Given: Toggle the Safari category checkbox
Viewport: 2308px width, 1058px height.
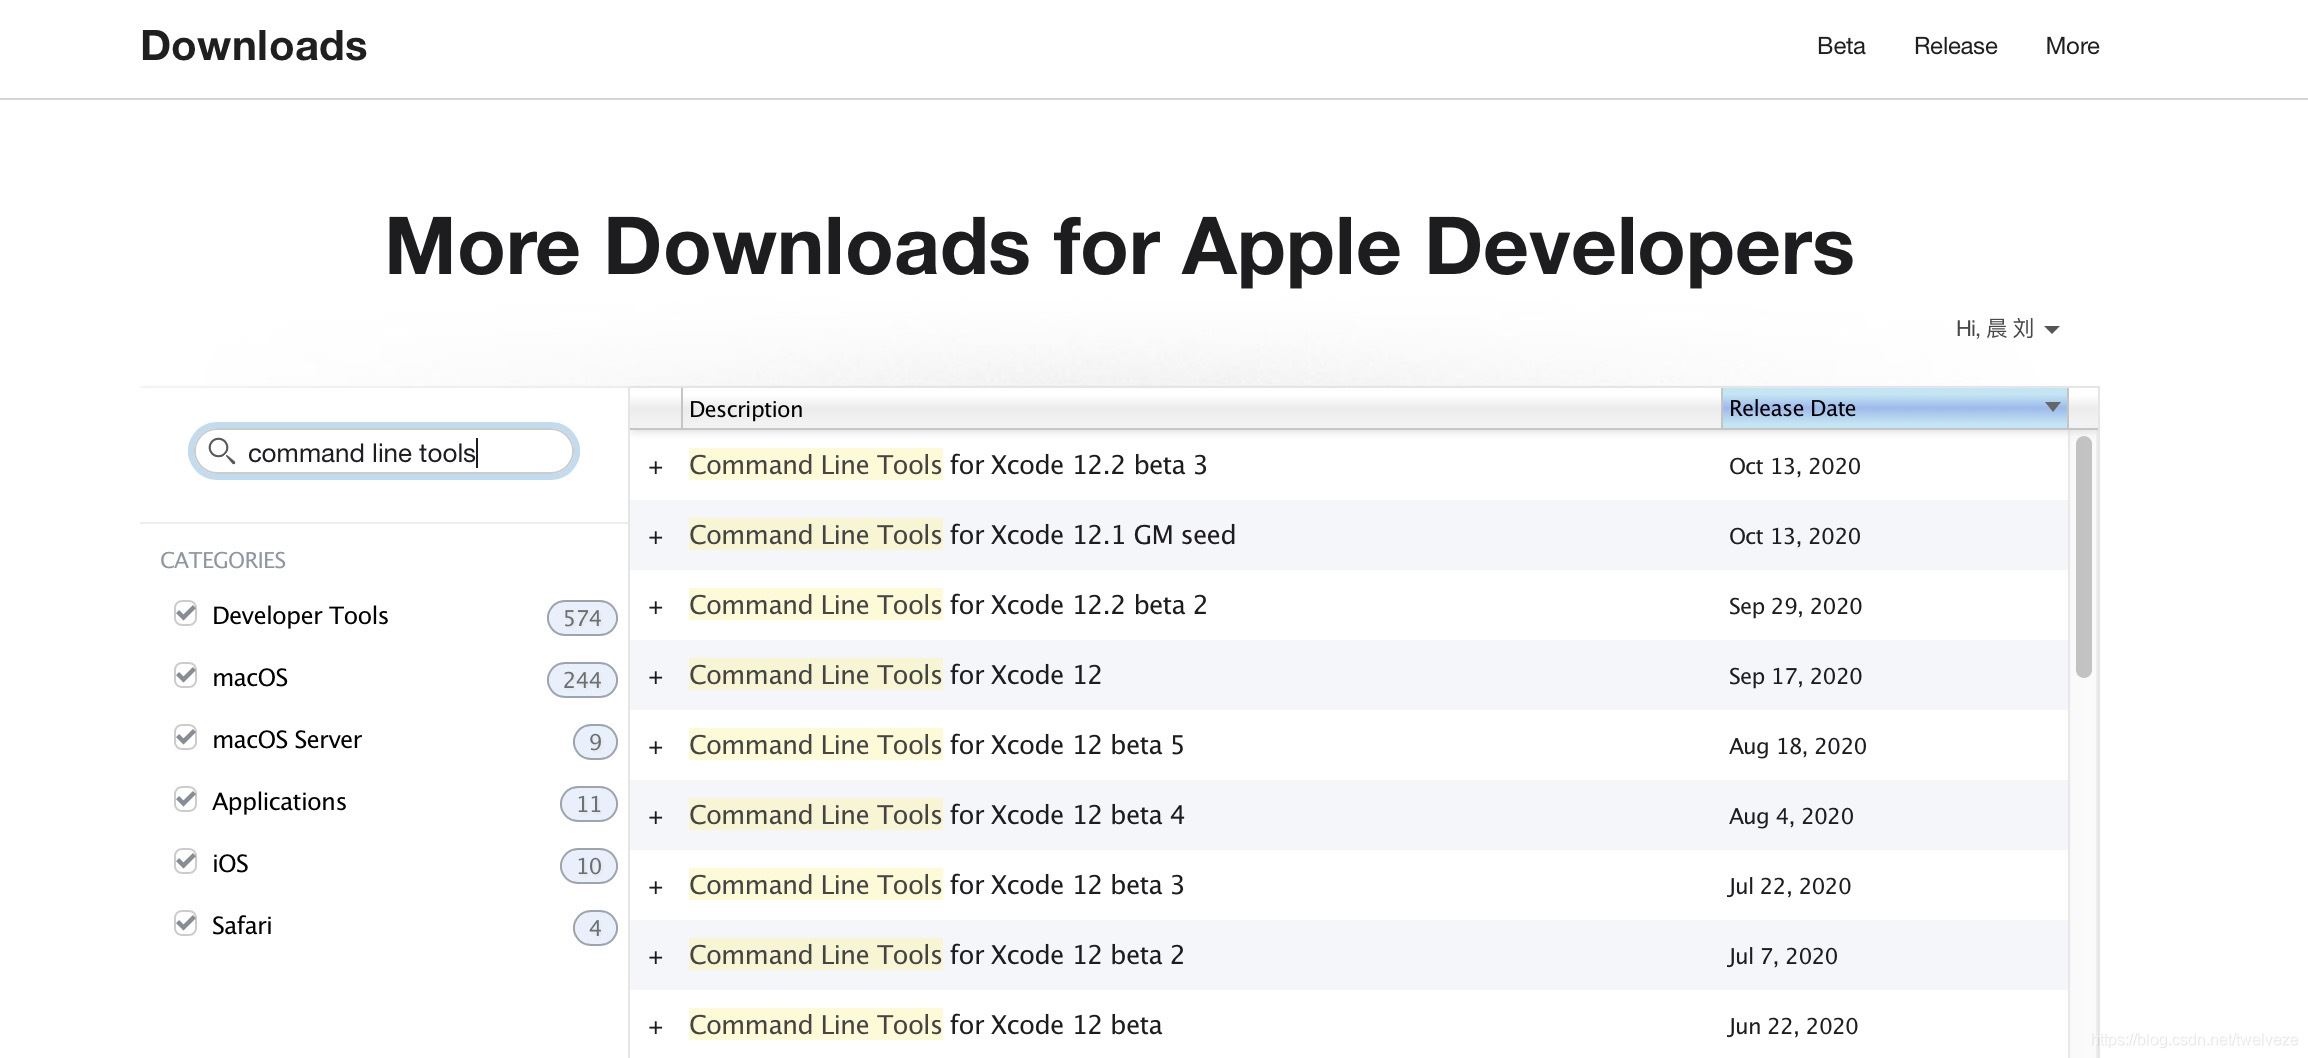Looking at the screenshot, I should 185,923.
